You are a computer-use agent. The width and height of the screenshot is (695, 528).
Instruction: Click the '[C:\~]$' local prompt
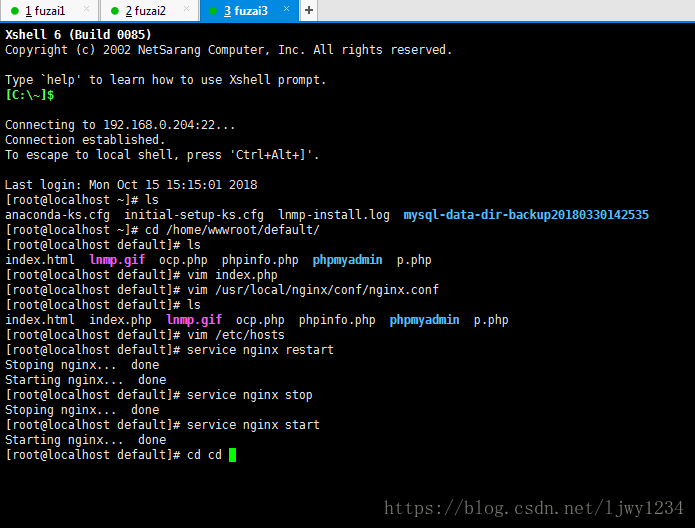(x=30, y=95)
